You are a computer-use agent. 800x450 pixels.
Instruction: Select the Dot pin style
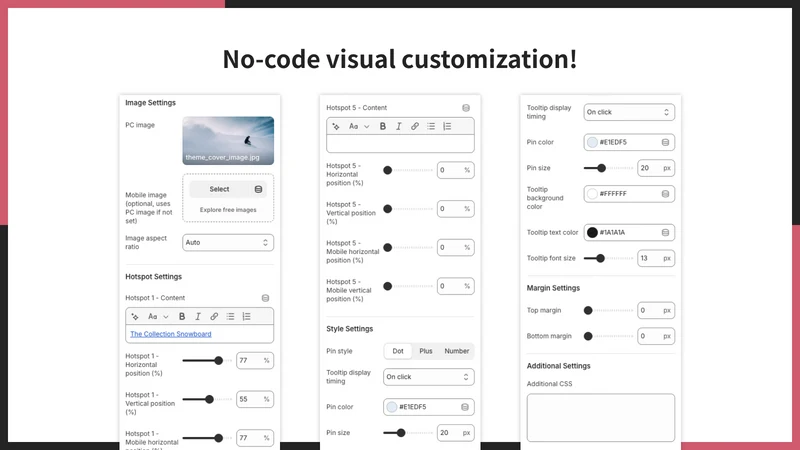398,351
